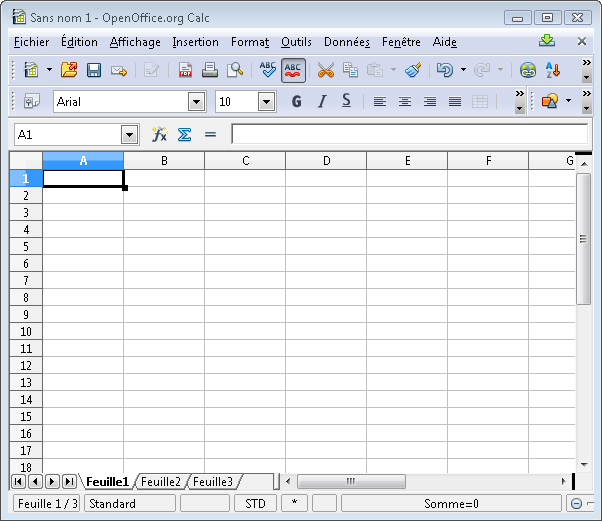Click the Standard page style field
The height and width of the screenshot is (521, 602).
(130, 503)
